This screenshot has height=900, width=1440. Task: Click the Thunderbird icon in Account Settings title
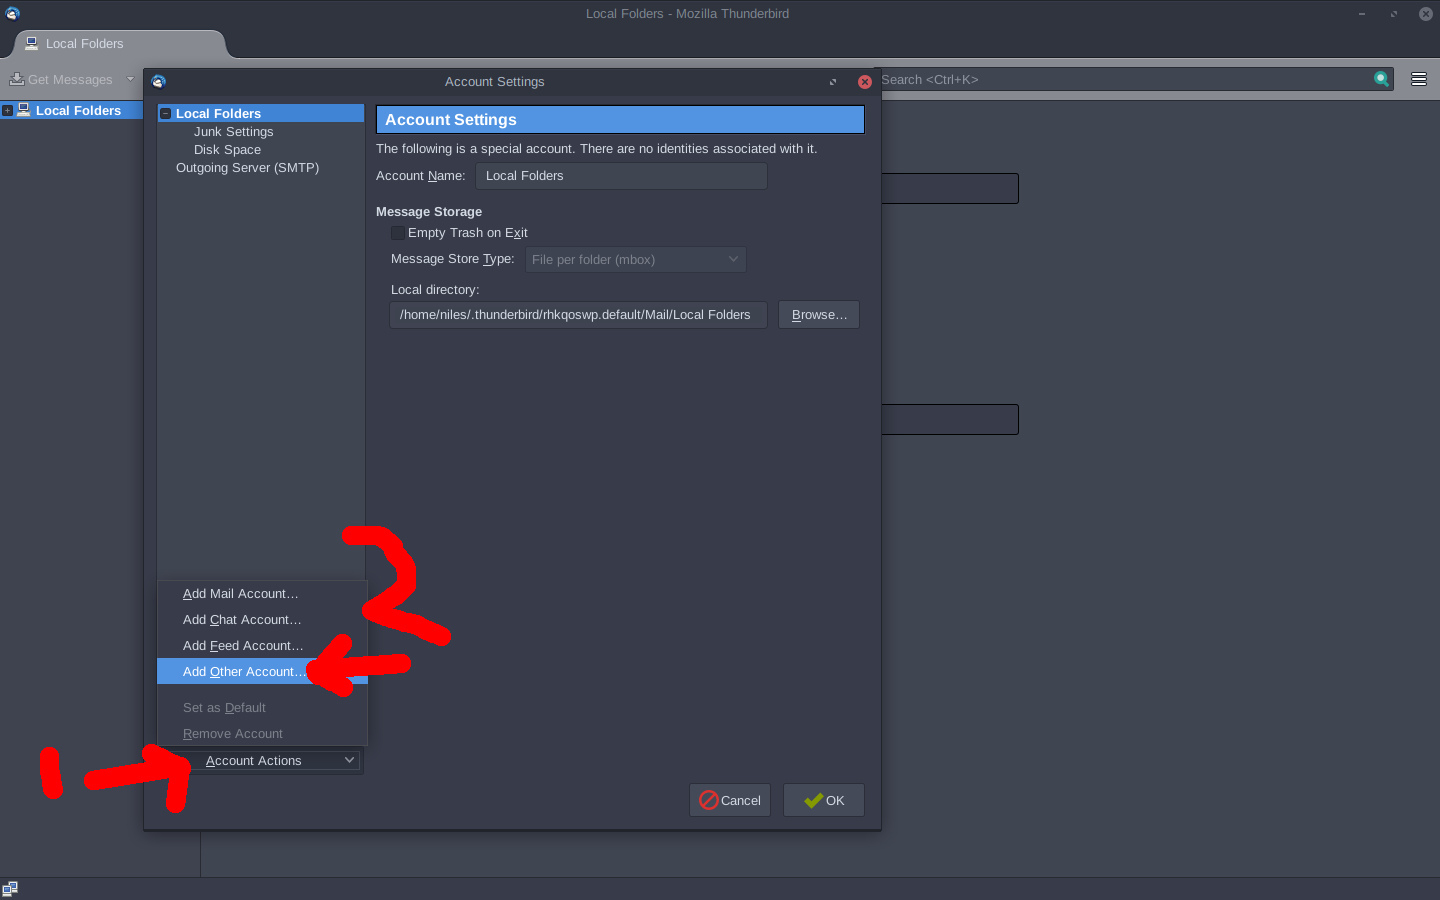coord(158,82)
